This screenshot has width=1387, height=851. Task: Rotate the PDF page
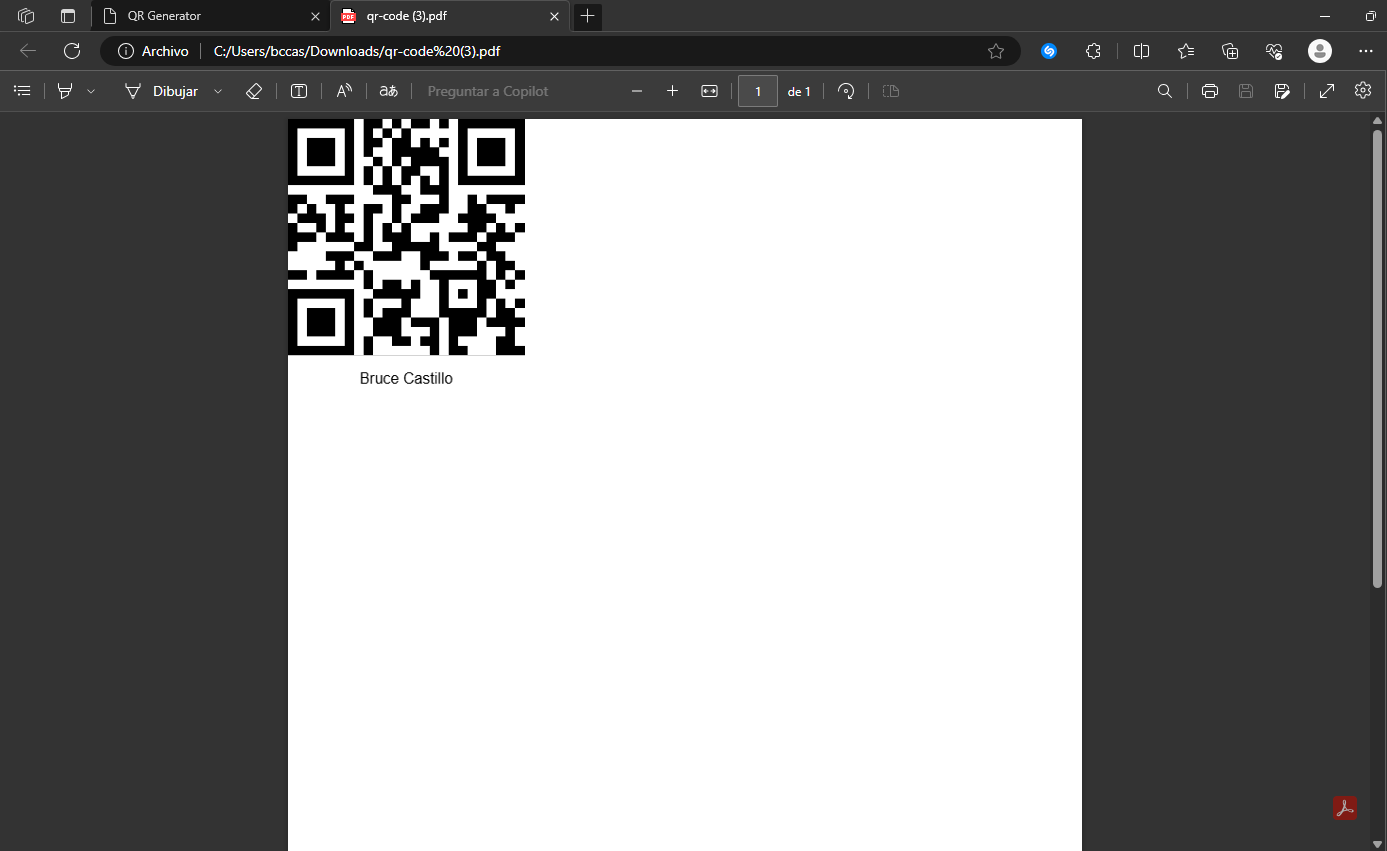click(846, 91)
